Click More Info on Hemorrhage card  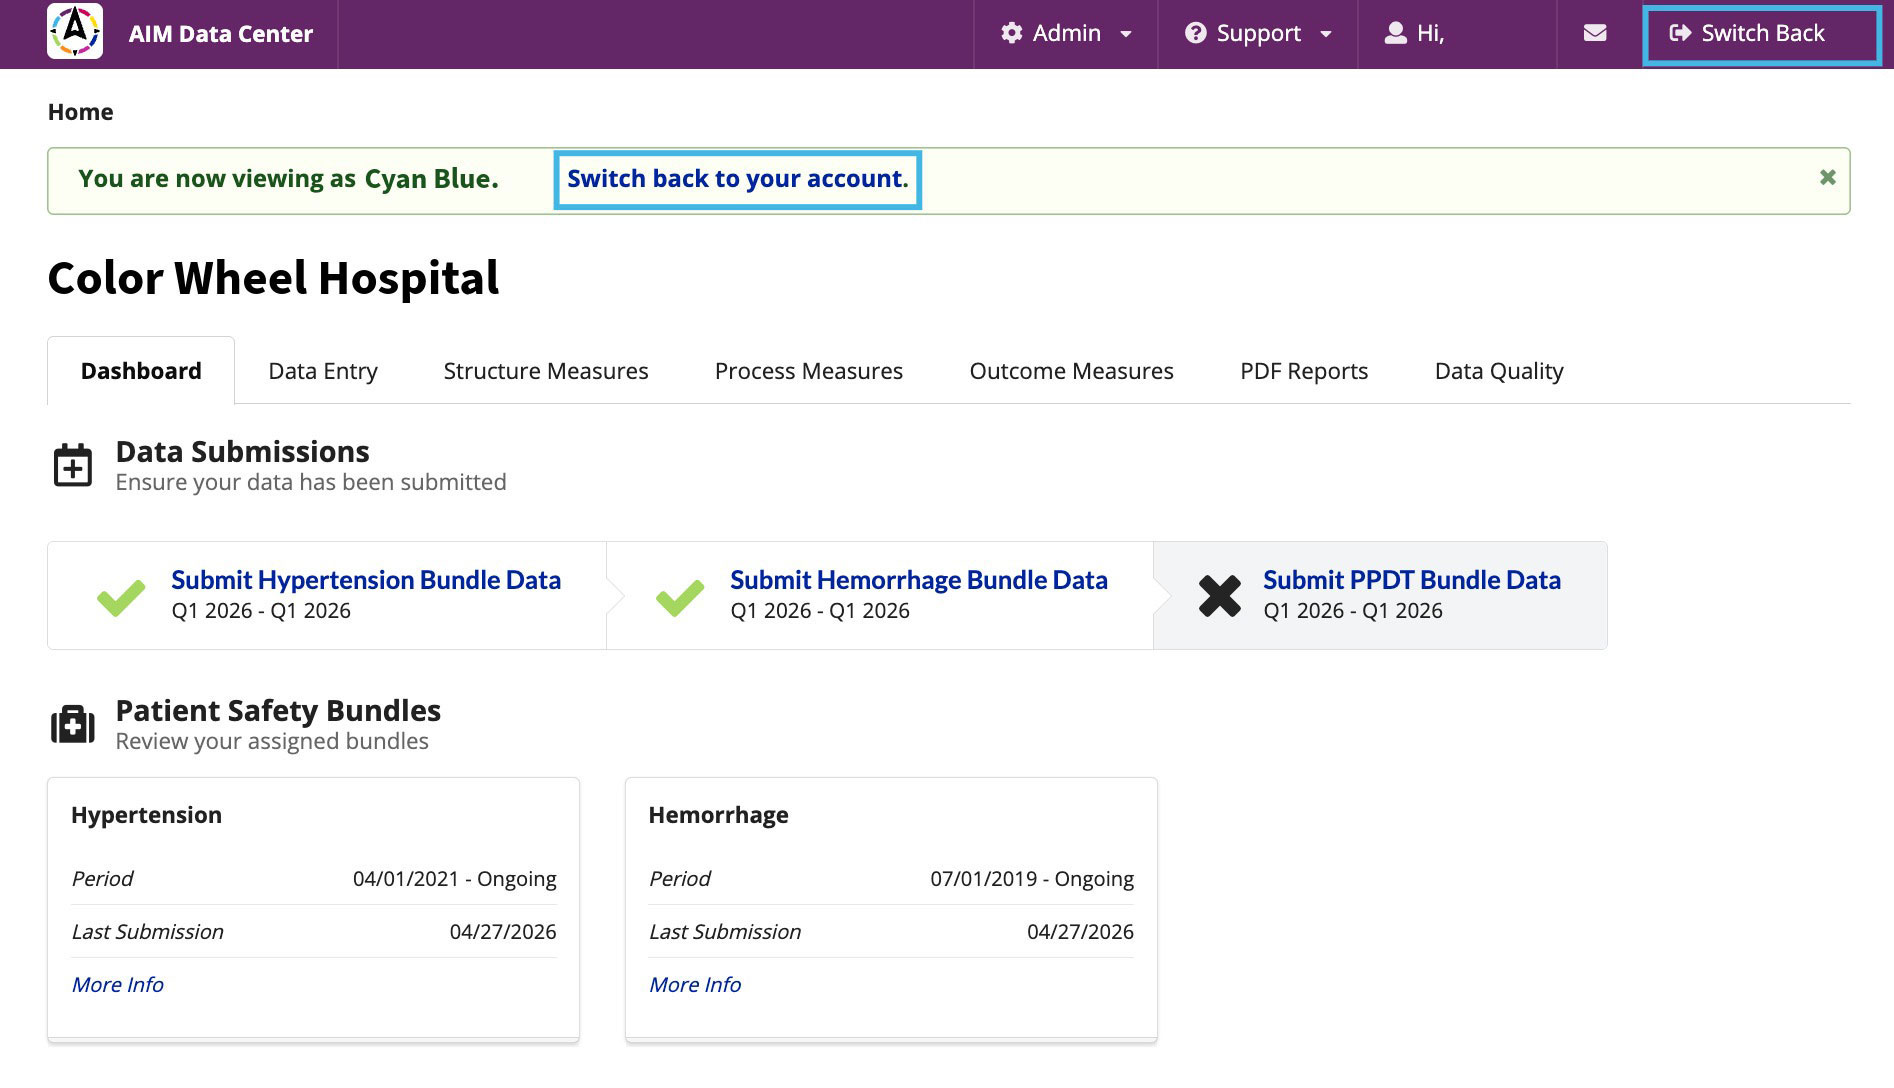point(695,985)
